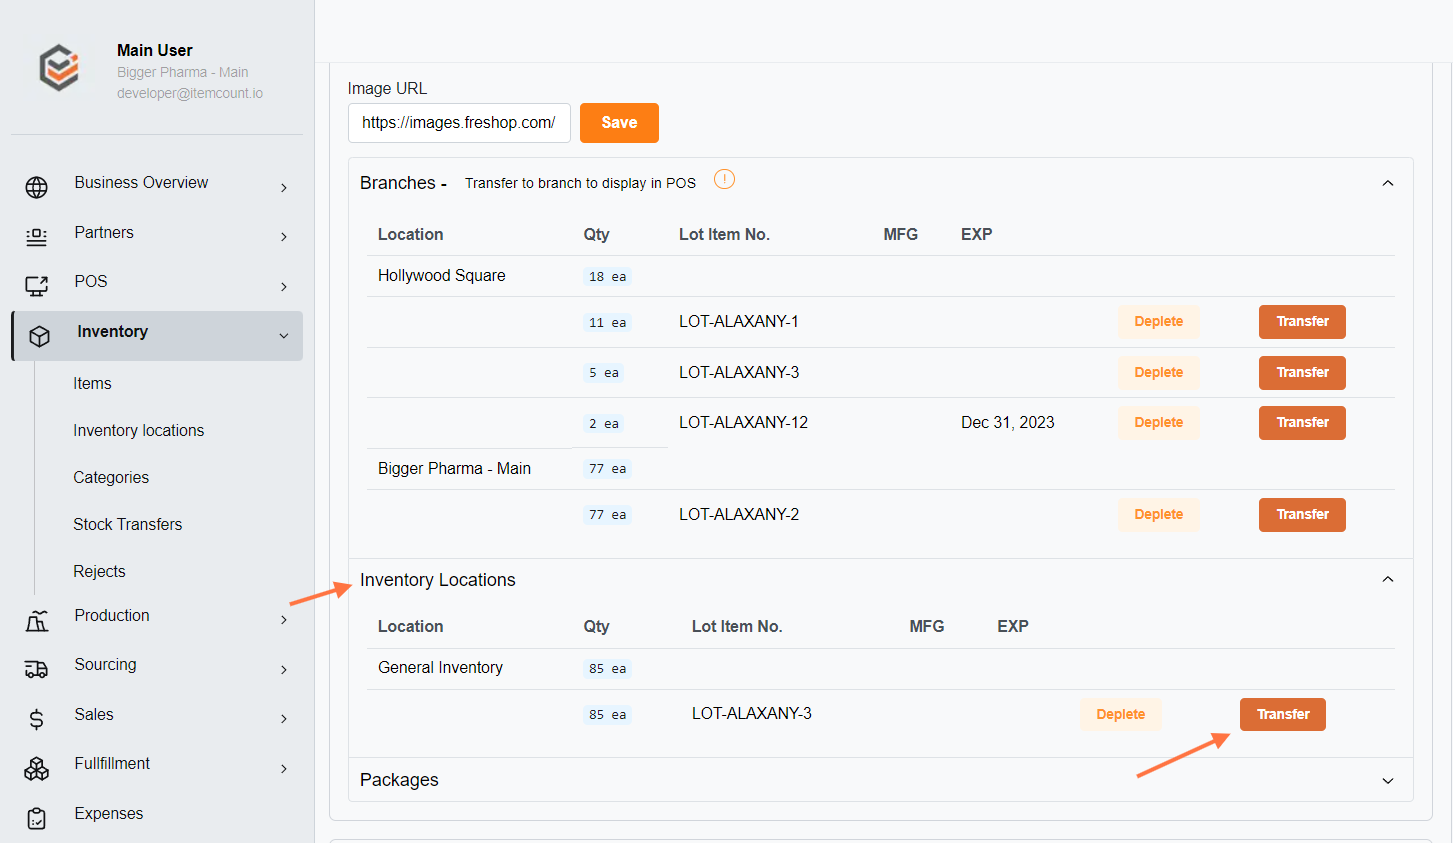This screenshot has width=1453, height=843.
Task: Transfer the 5 ea LOT-ALAXANY-3 lot
Action: click(x=1302, y=373)
